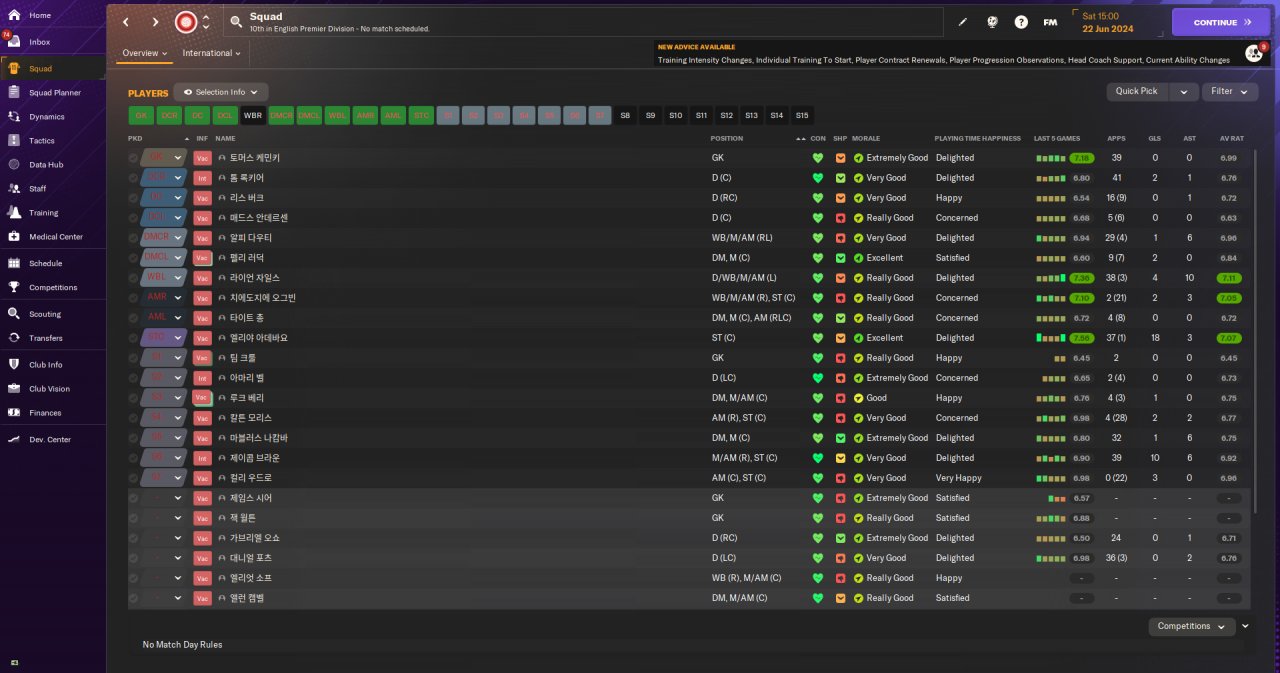Open the Dev. Center icon
This screenshot has height=673, width=1280.
[x=14, y=439]
